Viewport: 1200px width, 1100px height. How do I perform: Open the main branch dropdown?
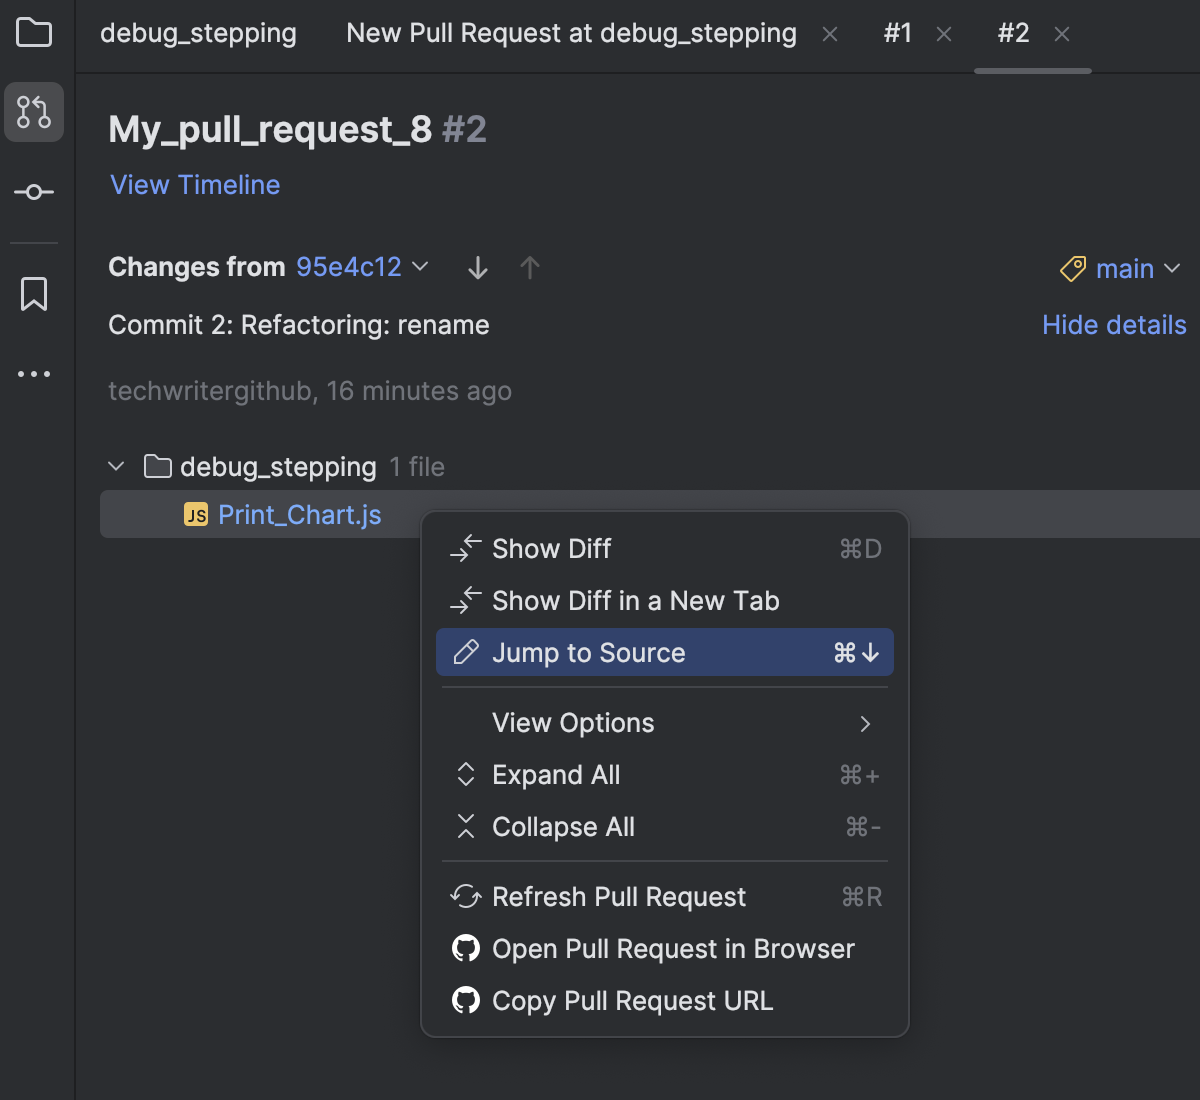point(1135,268)
